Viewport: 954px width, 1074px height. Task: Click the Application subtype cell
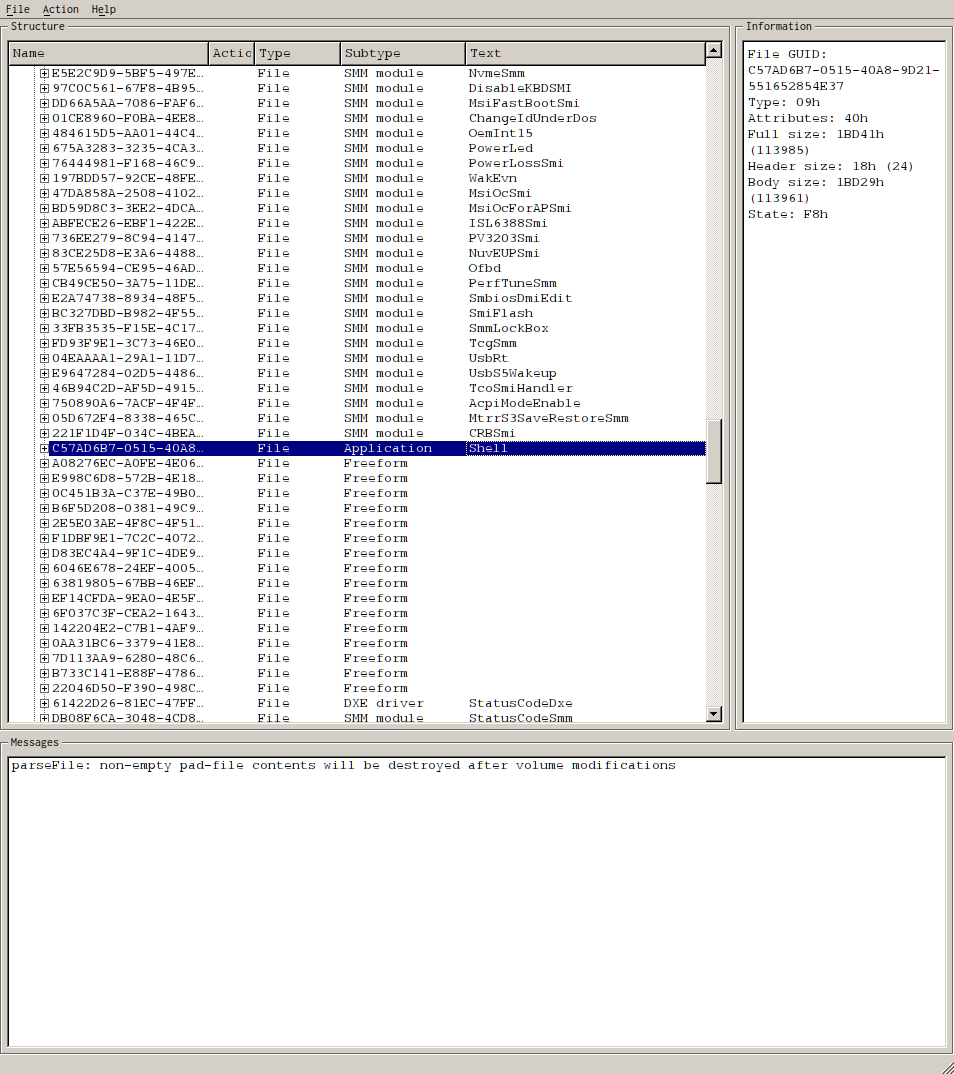[x=388, y=449]
